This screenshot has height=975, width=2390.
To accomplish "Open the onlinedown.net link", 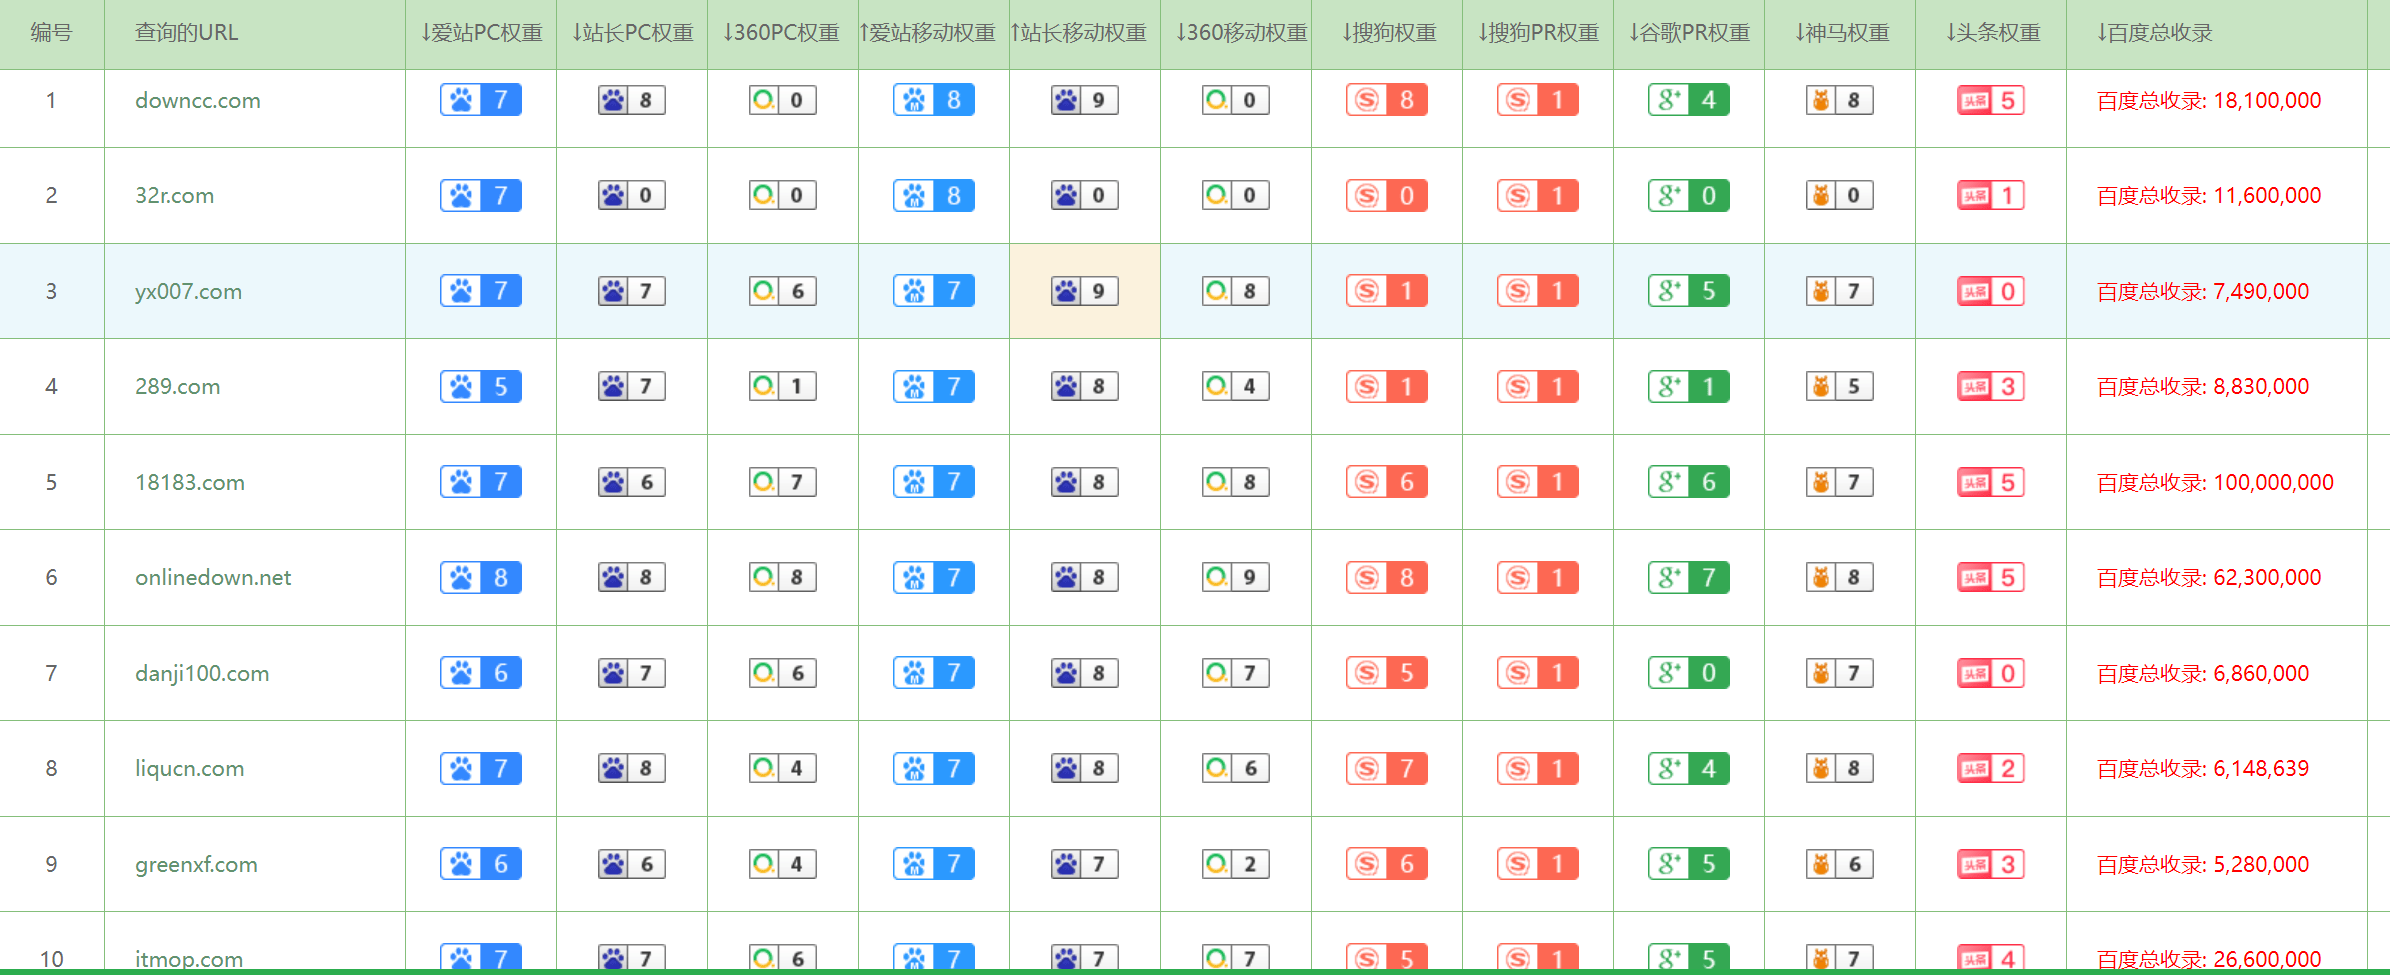I will pos(213,577).
